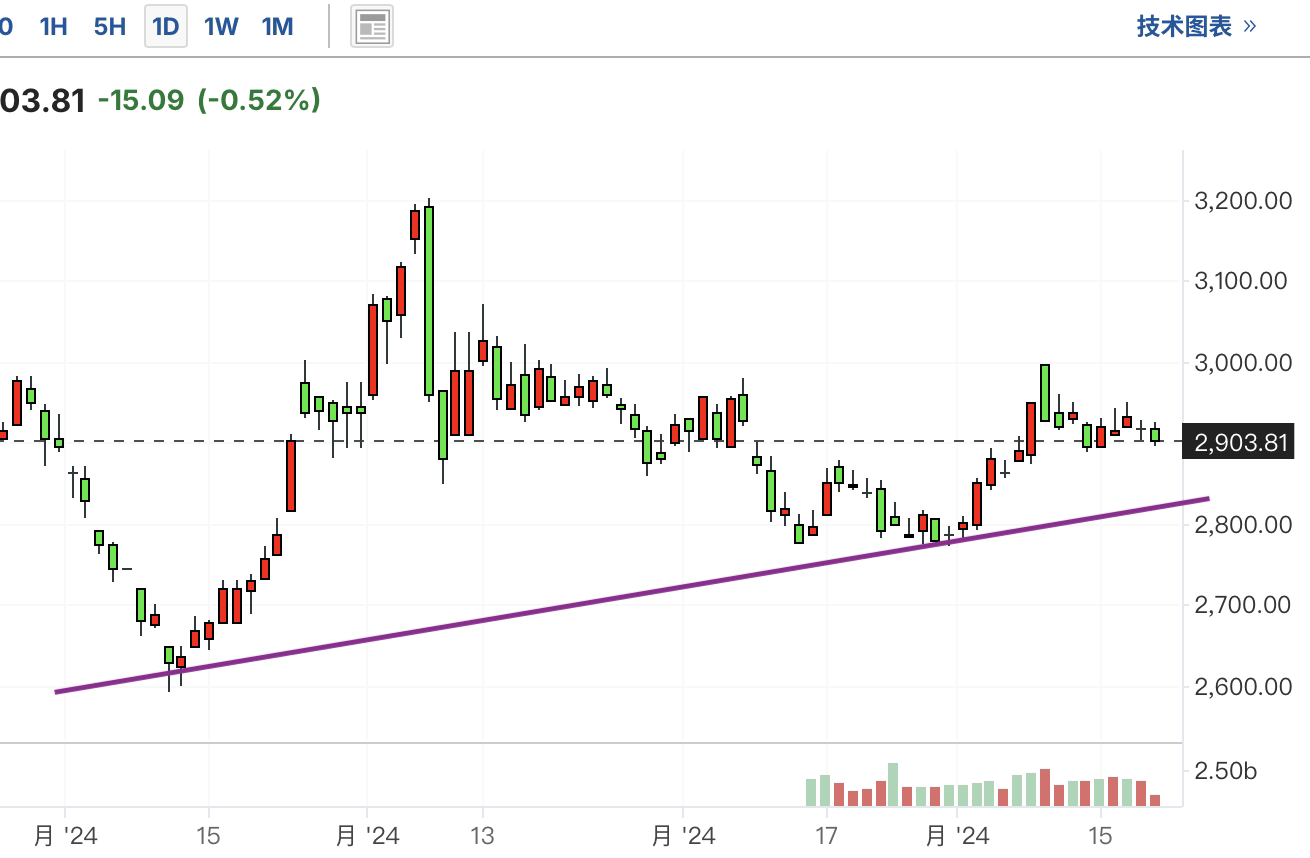
Task: Open the 技术图表 link
Action: pyautogui.click(x=1196, y=27)
